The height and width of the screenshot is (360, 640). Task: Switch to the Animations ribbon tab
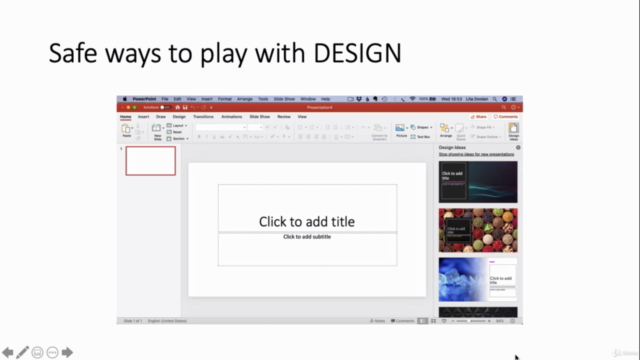[231, 117]
